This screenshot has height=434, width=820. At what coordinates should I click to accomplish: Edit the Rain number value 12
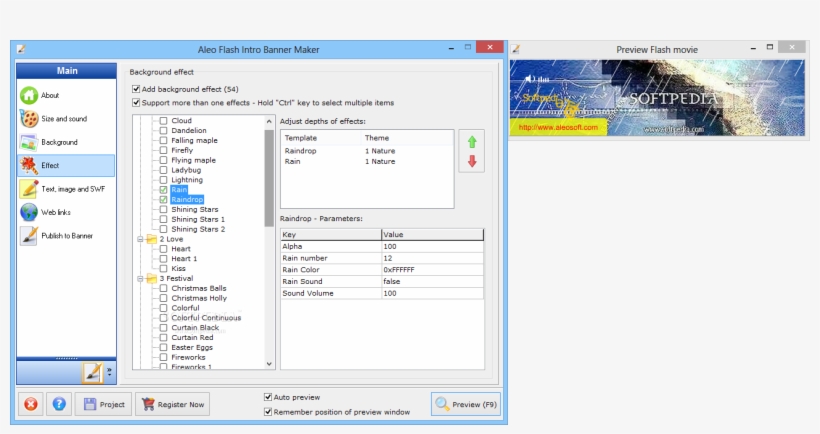tap(432, 258)
